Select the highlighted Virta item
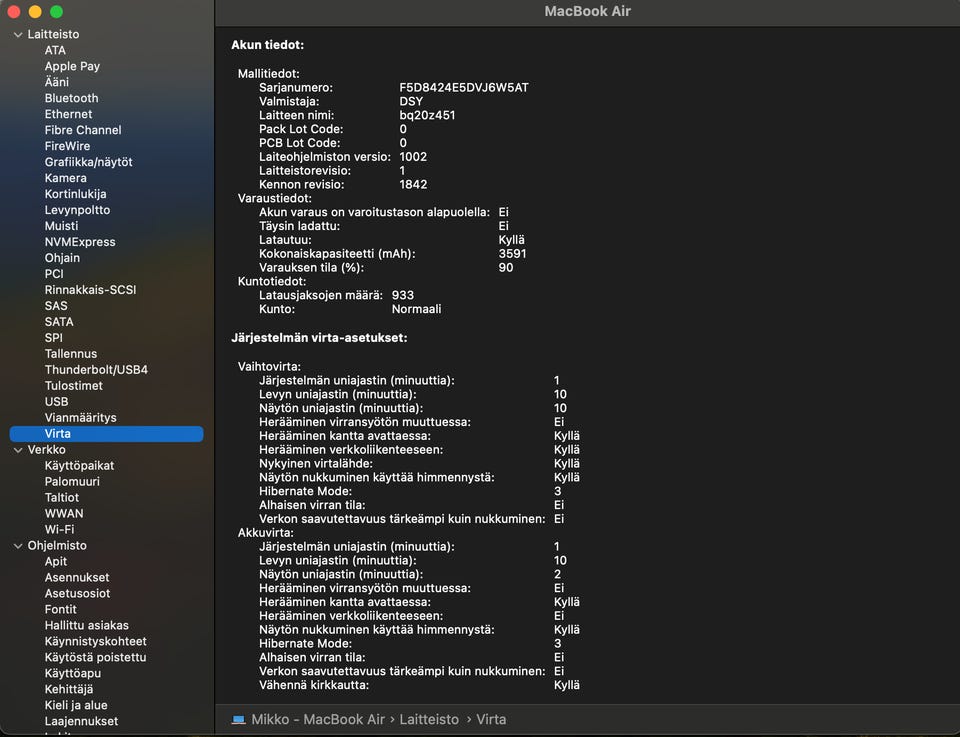The width and height of the screenshot is (960, 737). coord(57,434)
